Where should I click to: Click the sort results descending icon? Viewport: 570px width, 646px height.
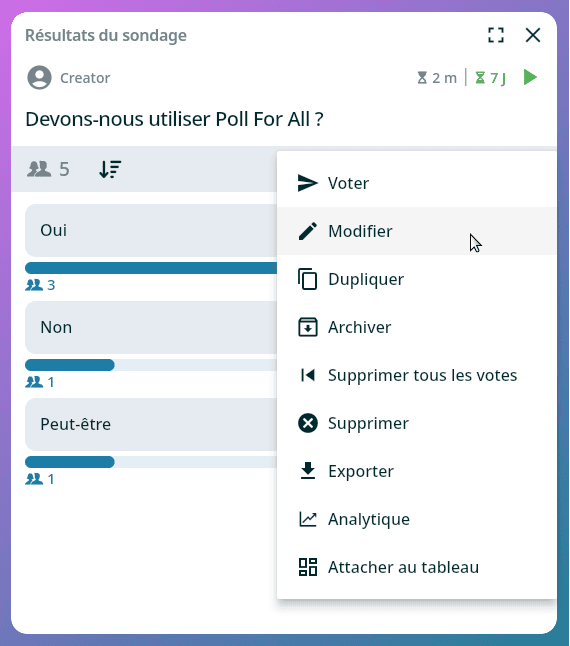pos(110,169)
